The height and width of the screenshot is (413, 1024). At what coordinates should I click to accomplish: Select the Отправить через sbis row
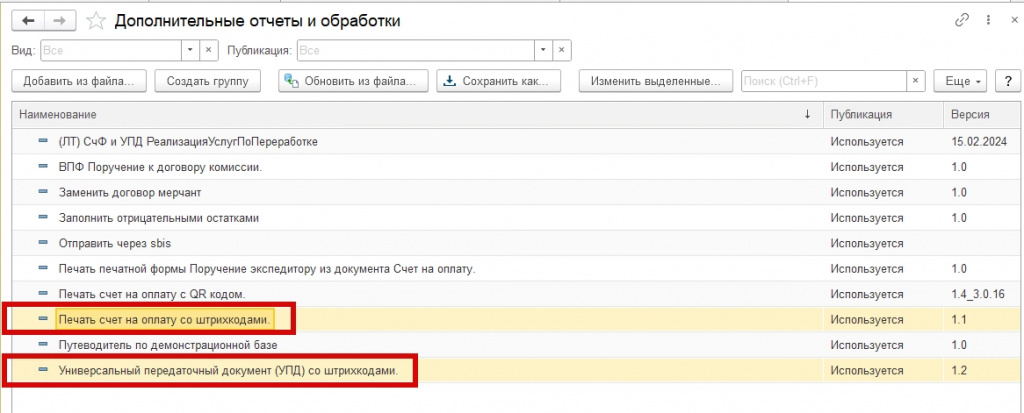515,243
